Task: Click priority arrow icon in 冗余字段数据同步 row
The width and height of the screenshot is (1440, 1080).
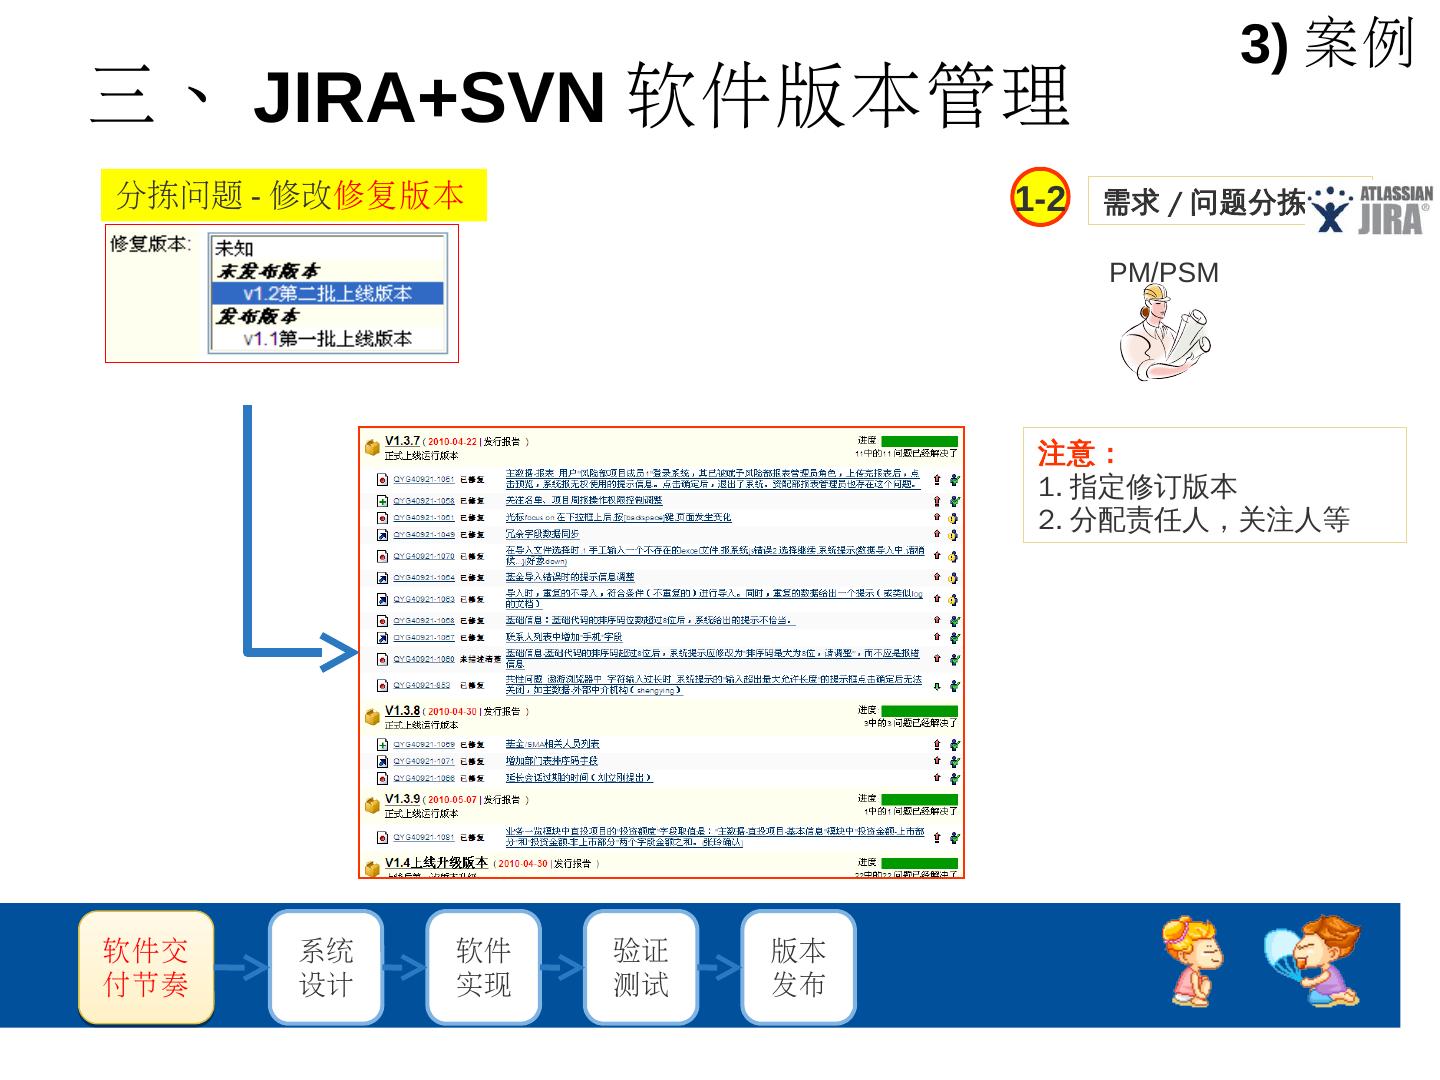Action: click(937, 534)
